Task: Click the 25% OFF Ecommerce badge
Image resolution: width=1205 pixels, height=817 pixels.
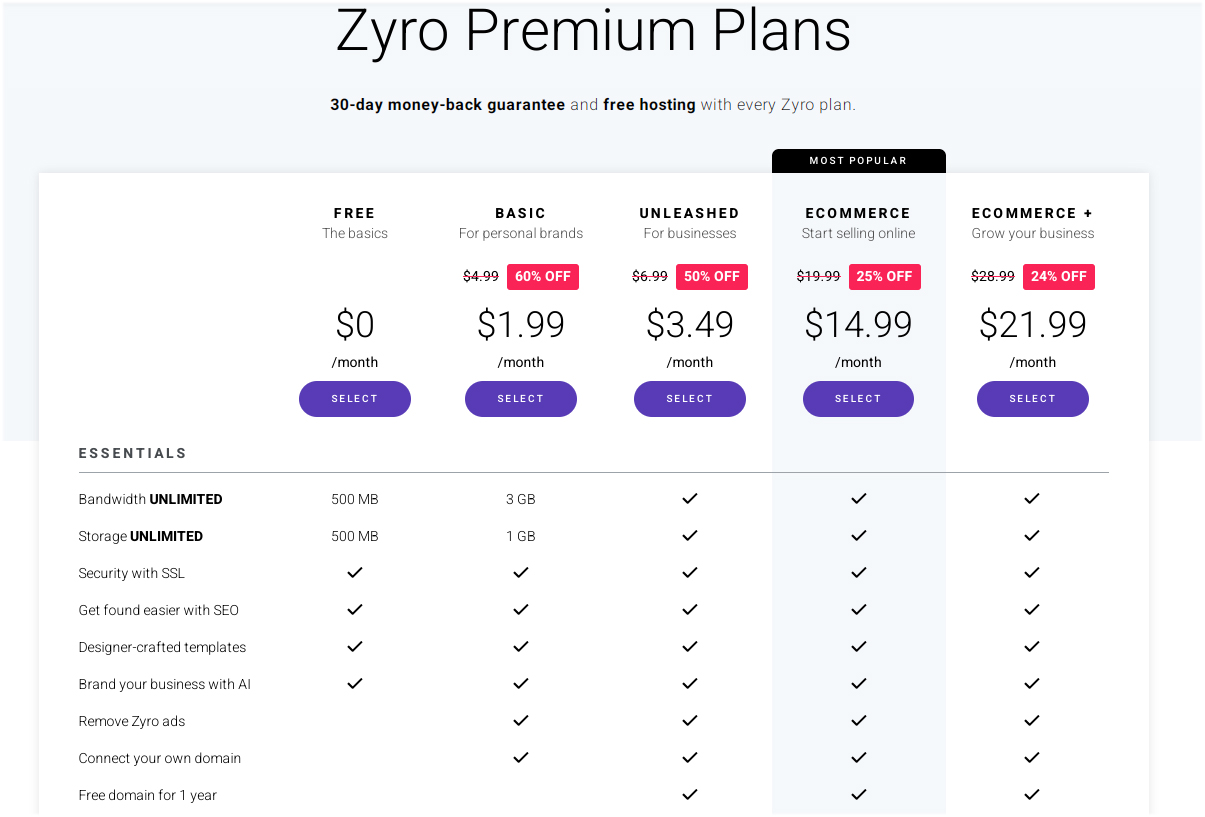Action: [885, 277]
